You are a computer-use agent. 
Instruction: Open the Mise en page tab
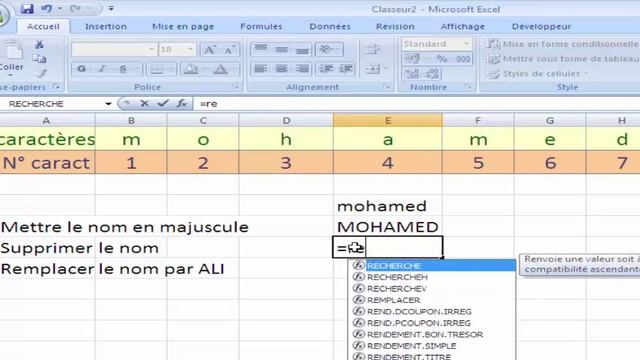pyautogui.click(x=183, y=27)
